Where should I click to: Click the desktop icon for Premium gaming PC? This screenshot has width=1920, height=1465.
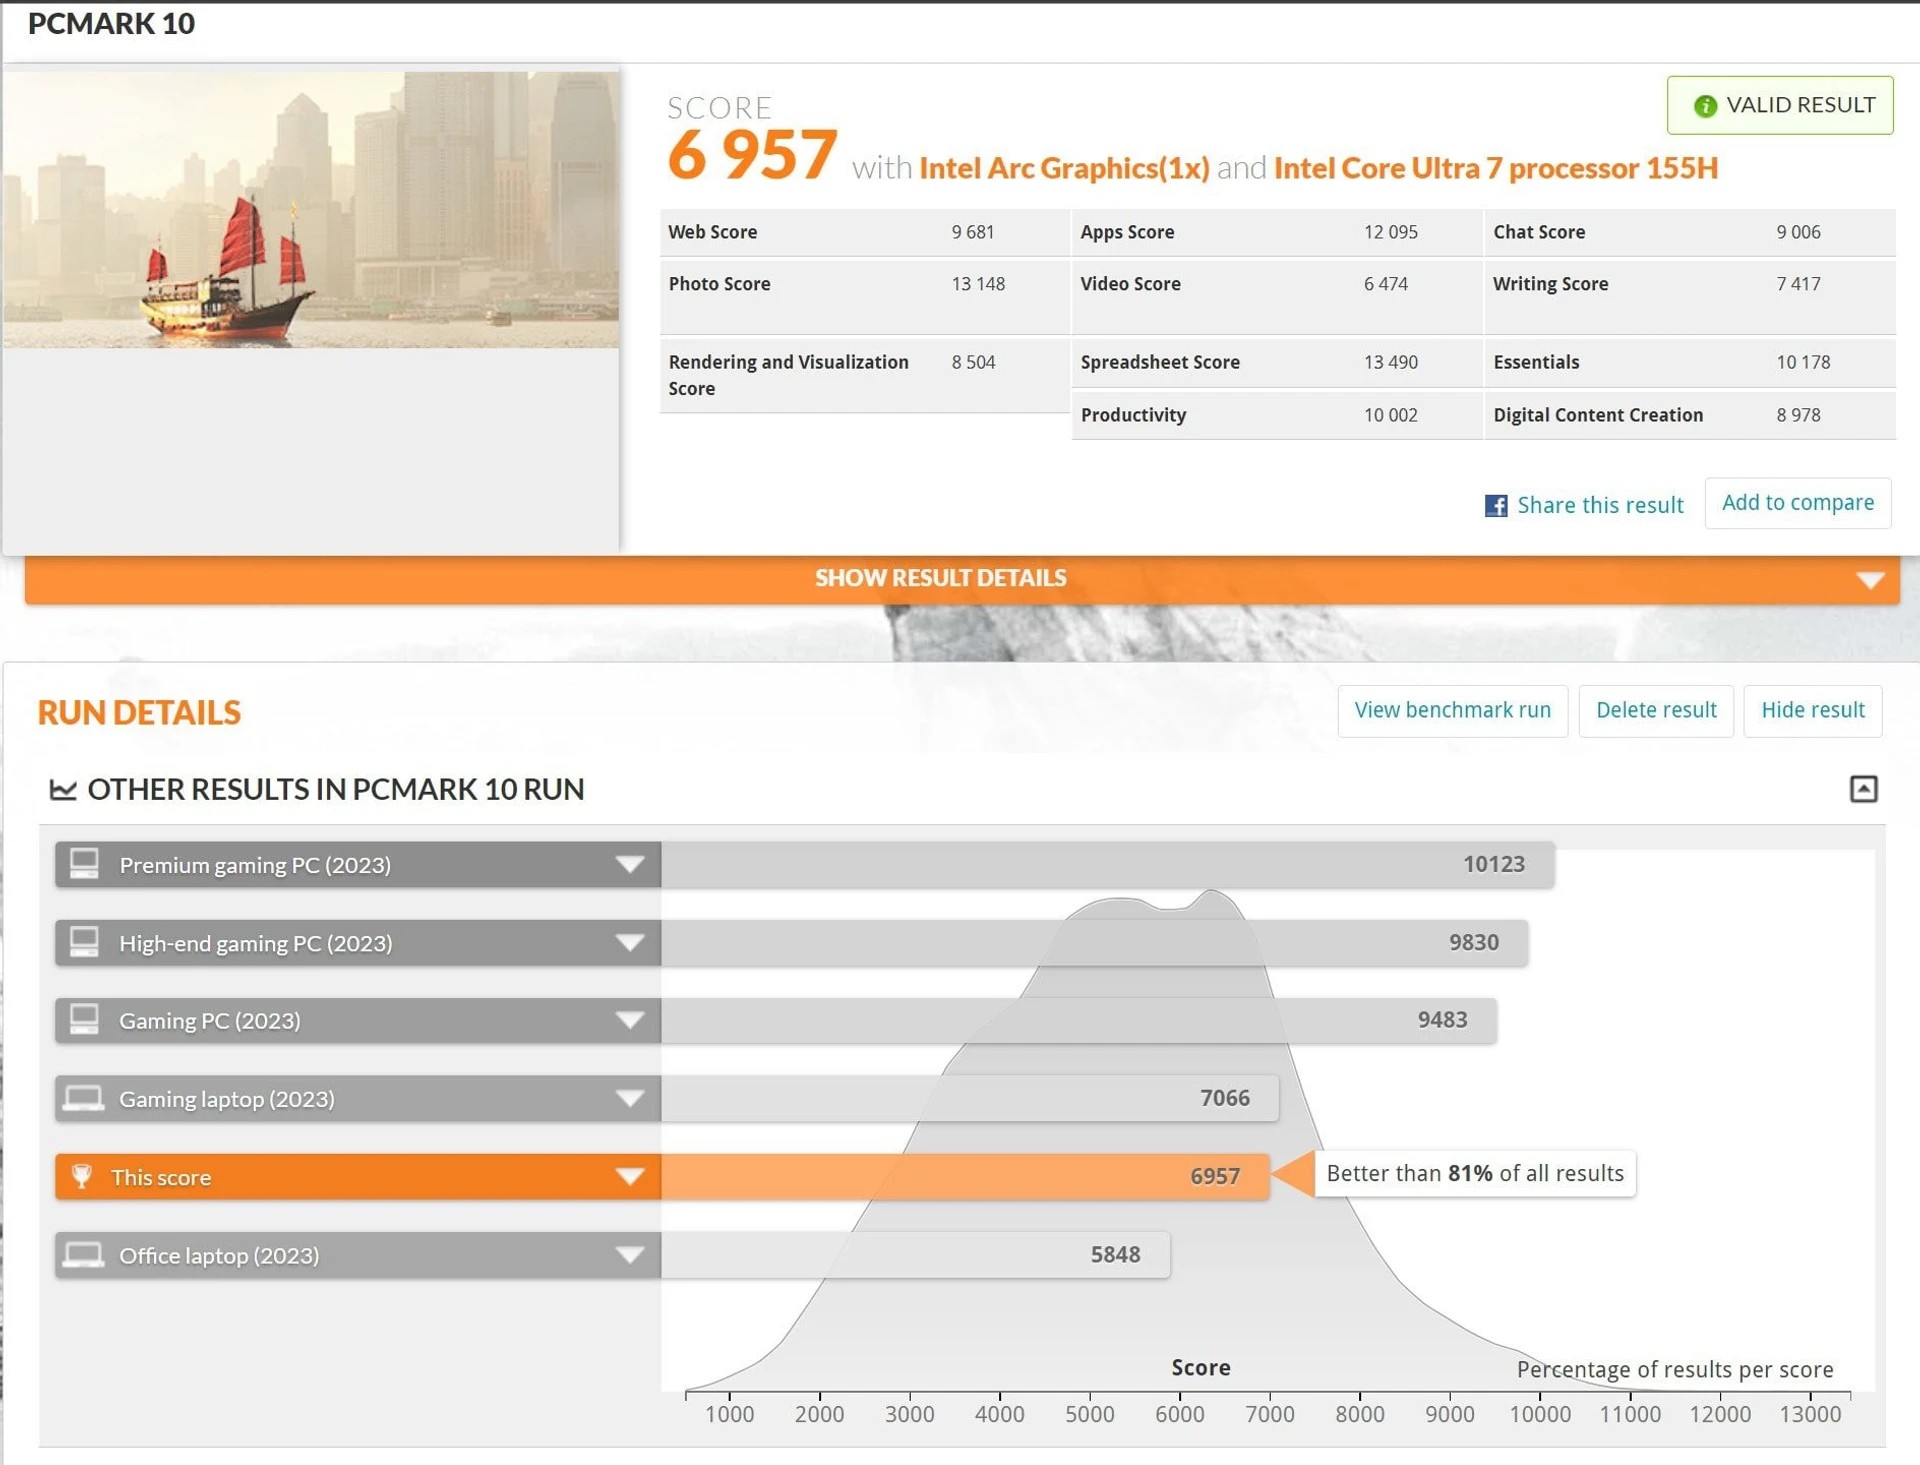pyautogui.click(x=84, y=864)
